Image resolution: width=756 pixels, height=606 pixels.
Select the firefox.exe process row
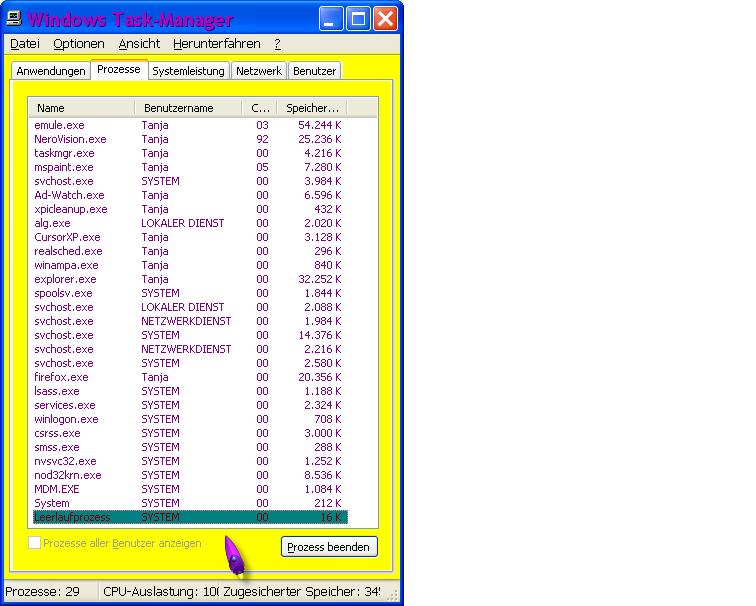coord(61,377)
